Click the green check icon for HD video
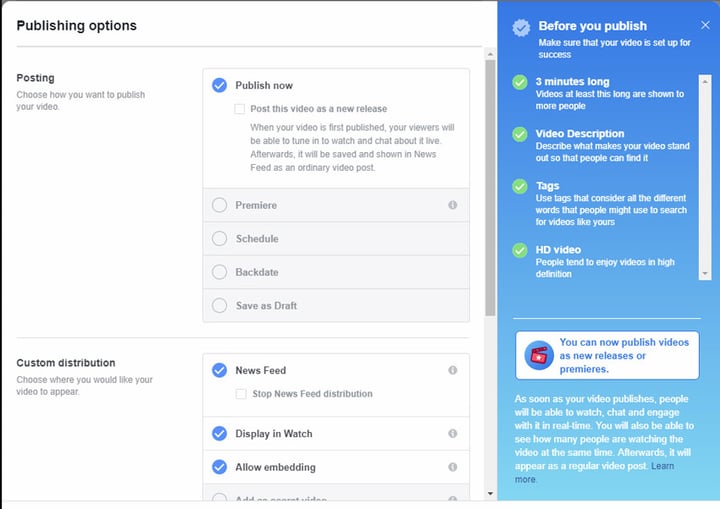Image resolution: width=720 pixels, height=509 pixels. (x=520, y=250)
